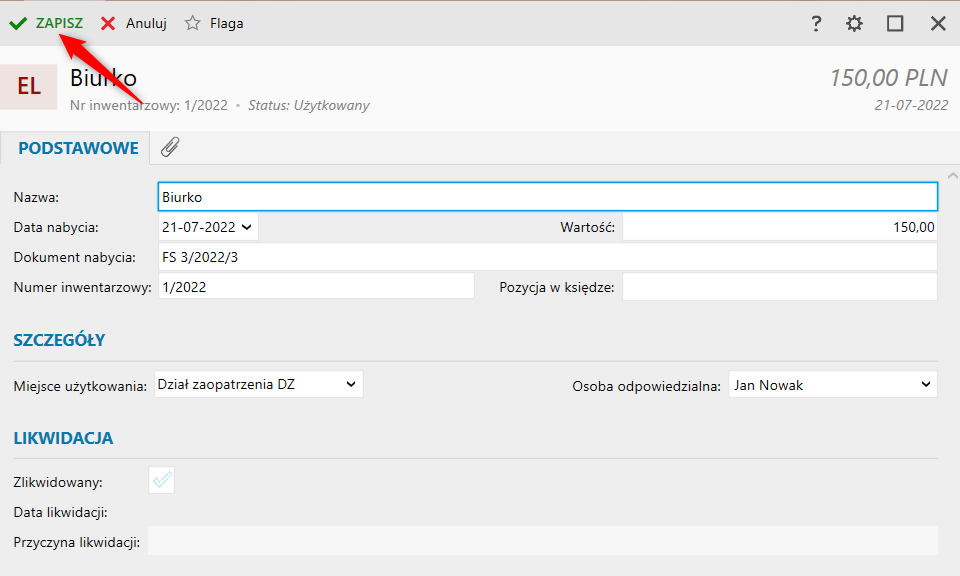The width and height of the screenshot is (960, 576).
Task: Open settings via the gear icon
Action: tap(854, 23)
